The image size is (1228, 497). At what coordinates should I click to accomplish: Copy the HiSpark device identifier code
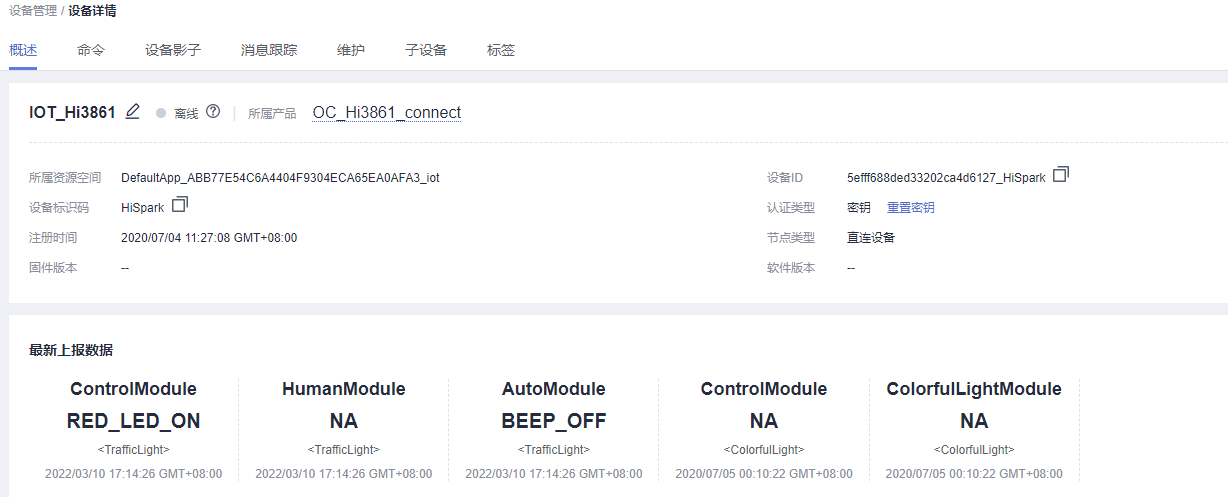tap(180, 205)
